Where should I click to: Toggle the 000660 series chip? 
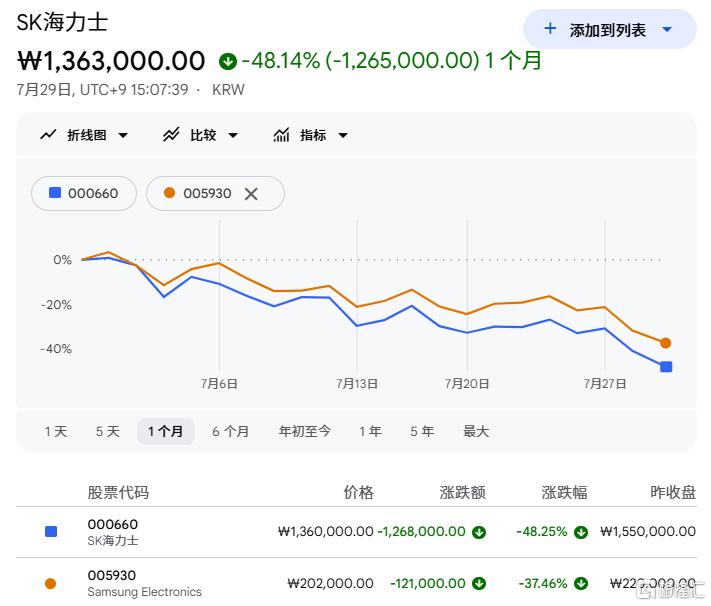pyautogui.click(x=84, y=194)
